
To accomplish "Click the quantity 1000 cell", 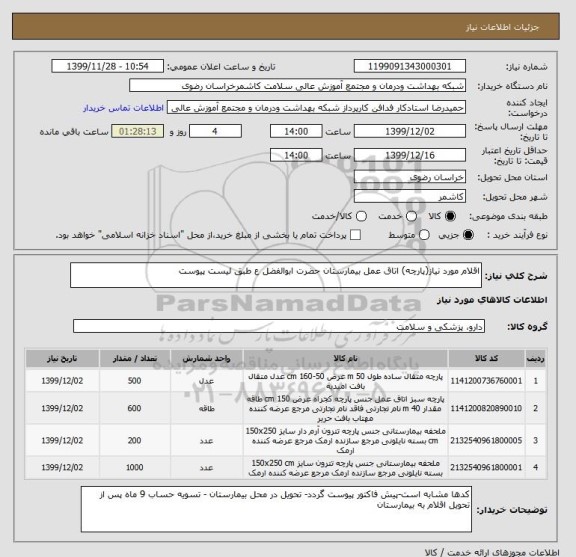I will pyautogui.click(x=134, y=467).
